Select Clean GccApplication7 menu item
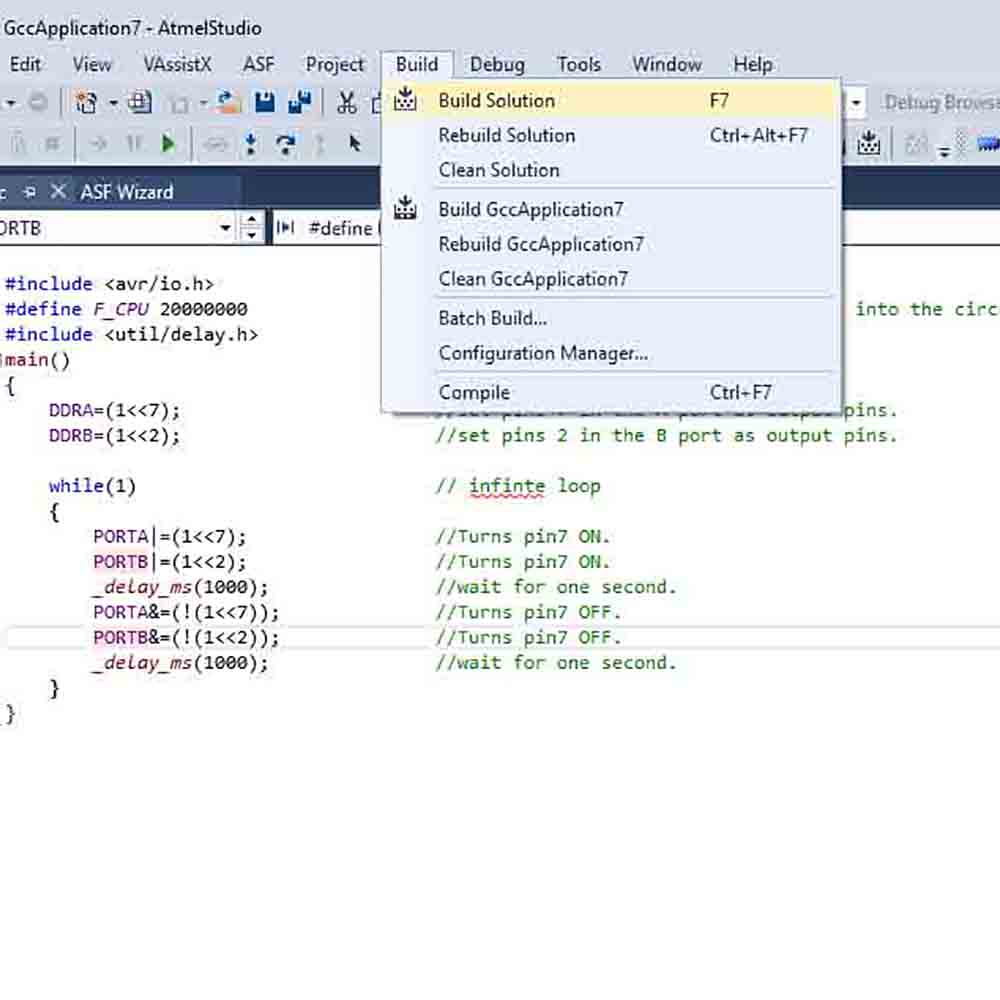The width and height of the screenshot is (1000, 1000). click(x=532, y=279)
